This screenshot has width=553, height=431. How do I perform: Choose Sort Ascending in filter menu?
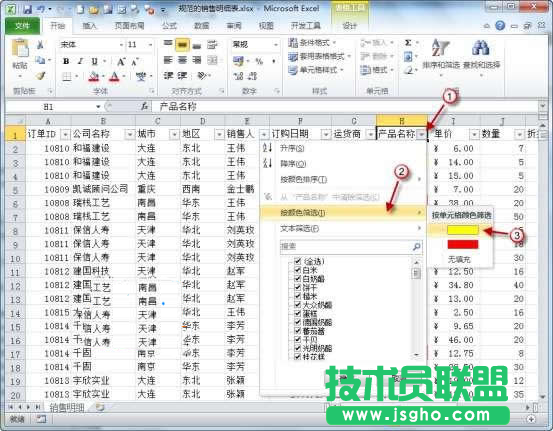pyautogui.click(x=343, y=148)
